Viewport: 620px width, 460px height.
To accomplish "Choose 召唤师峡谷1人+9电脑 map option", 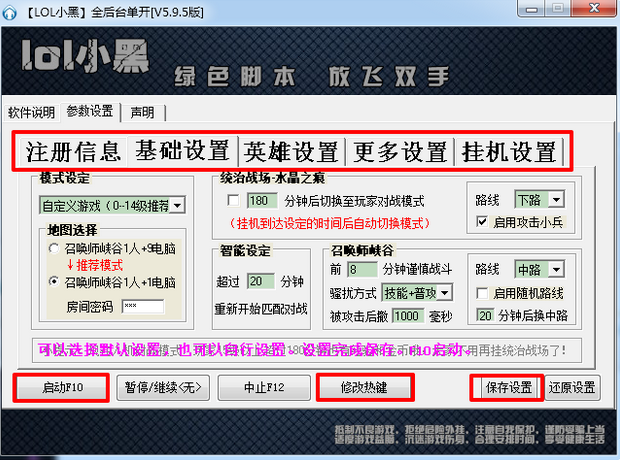I will pyautogui.click(x=54, y=248).
